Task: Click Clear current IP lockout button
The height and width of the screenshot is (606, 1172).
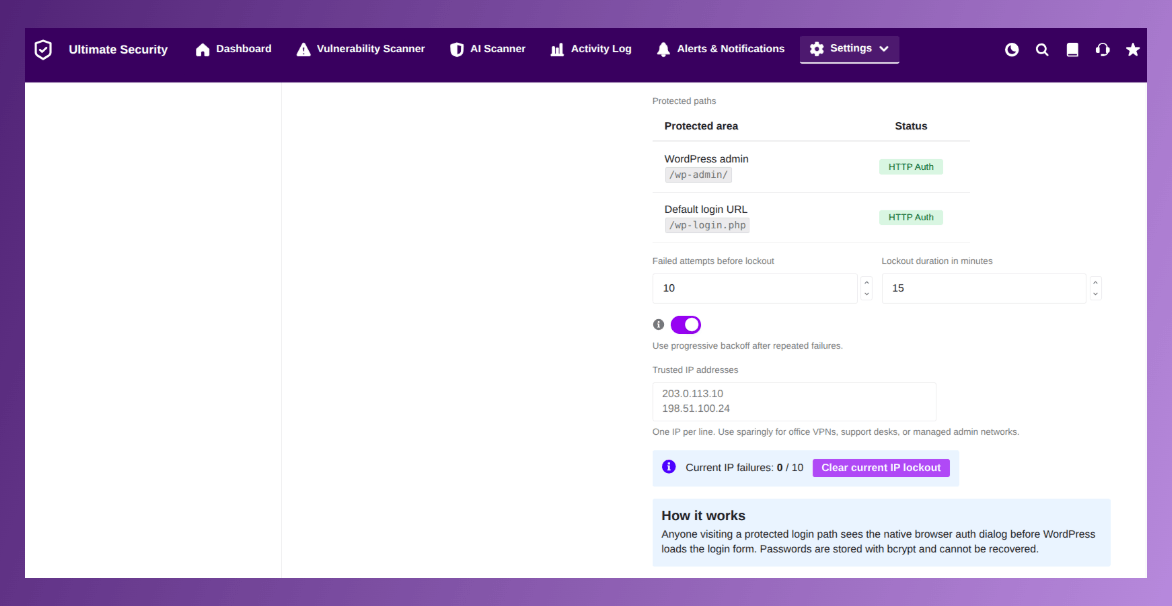Action: [881, 468]
